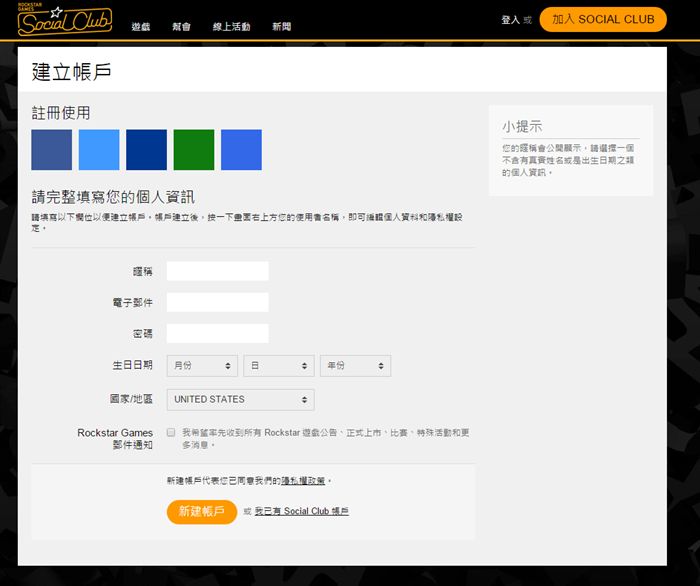Sign up using the first slate-blue square button

[x=51, y=150]
